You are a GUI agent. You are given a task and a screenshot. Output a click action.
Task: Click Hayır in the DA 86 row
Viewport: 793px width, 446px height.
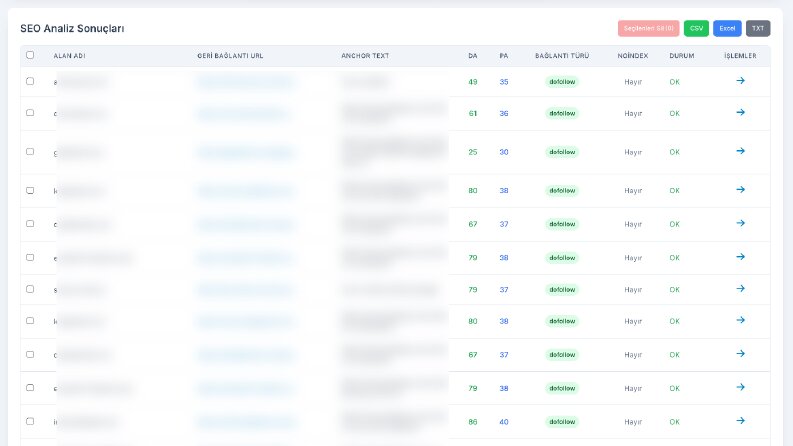click(633, 422)
